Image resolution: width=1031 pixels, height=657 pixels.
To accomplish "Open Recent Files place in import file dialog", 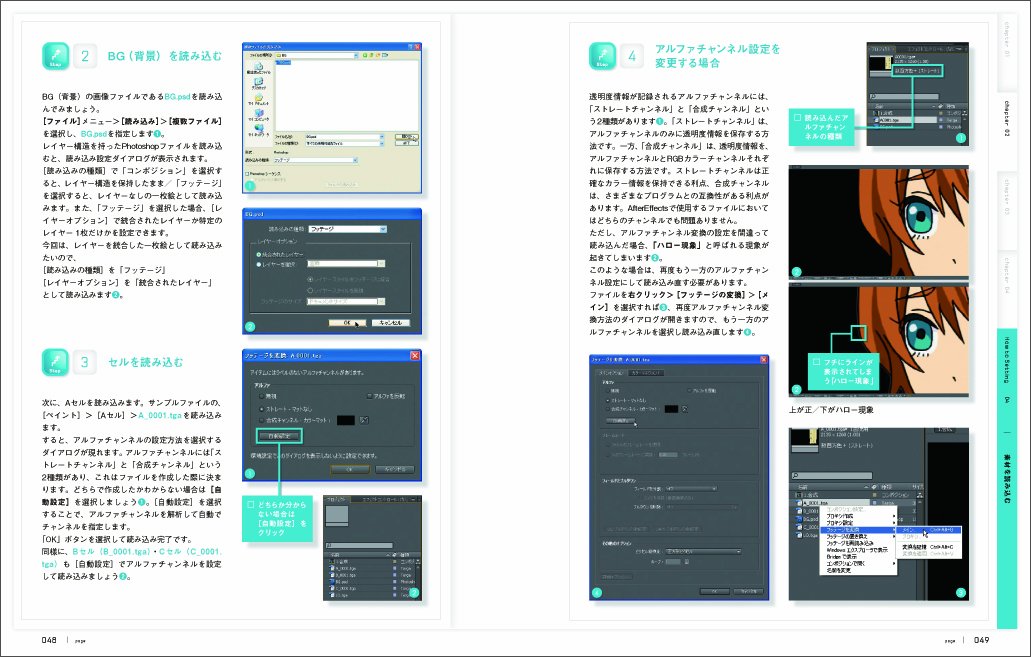I will 258,68.
